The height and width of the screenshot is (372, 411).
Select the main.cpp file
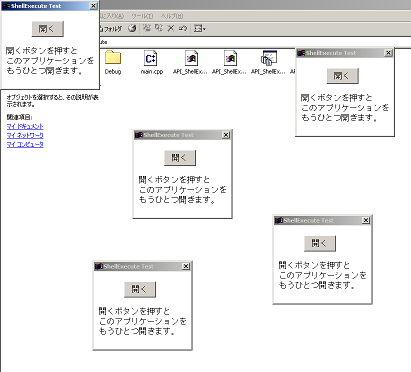click(x=151, y=62)
